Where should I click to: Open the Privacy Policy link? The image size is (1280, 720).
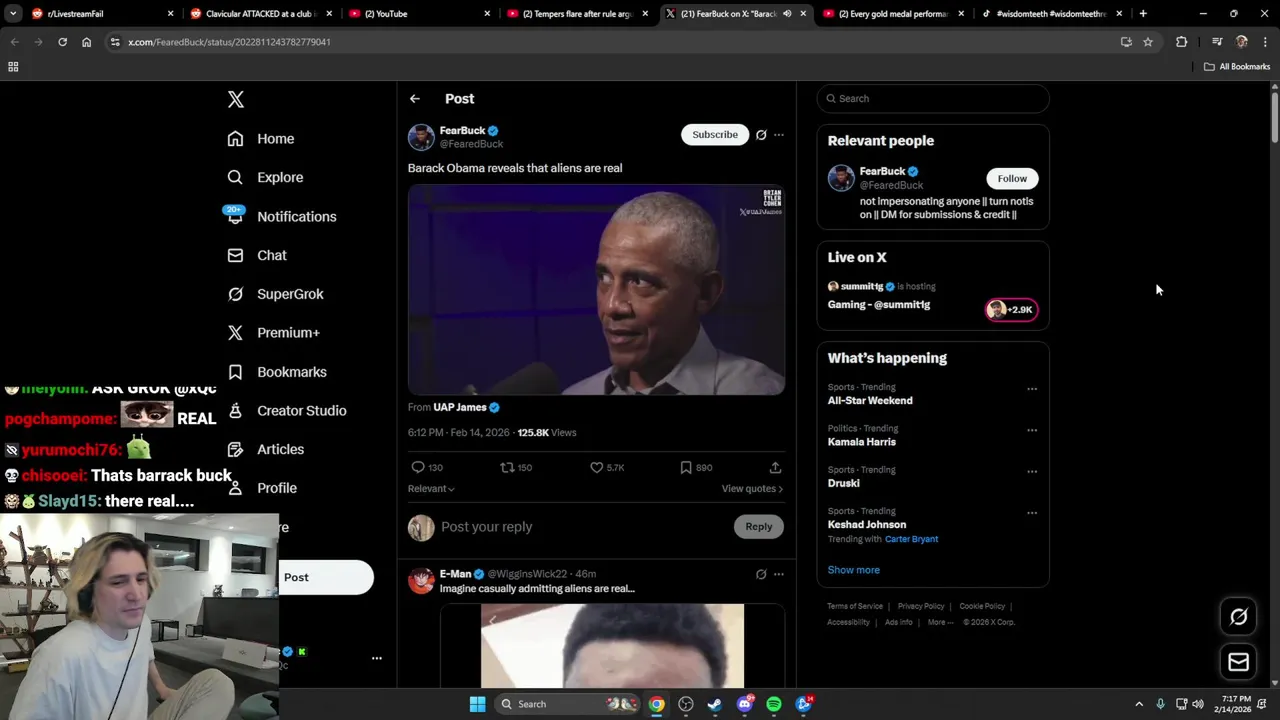pos(921,606)
